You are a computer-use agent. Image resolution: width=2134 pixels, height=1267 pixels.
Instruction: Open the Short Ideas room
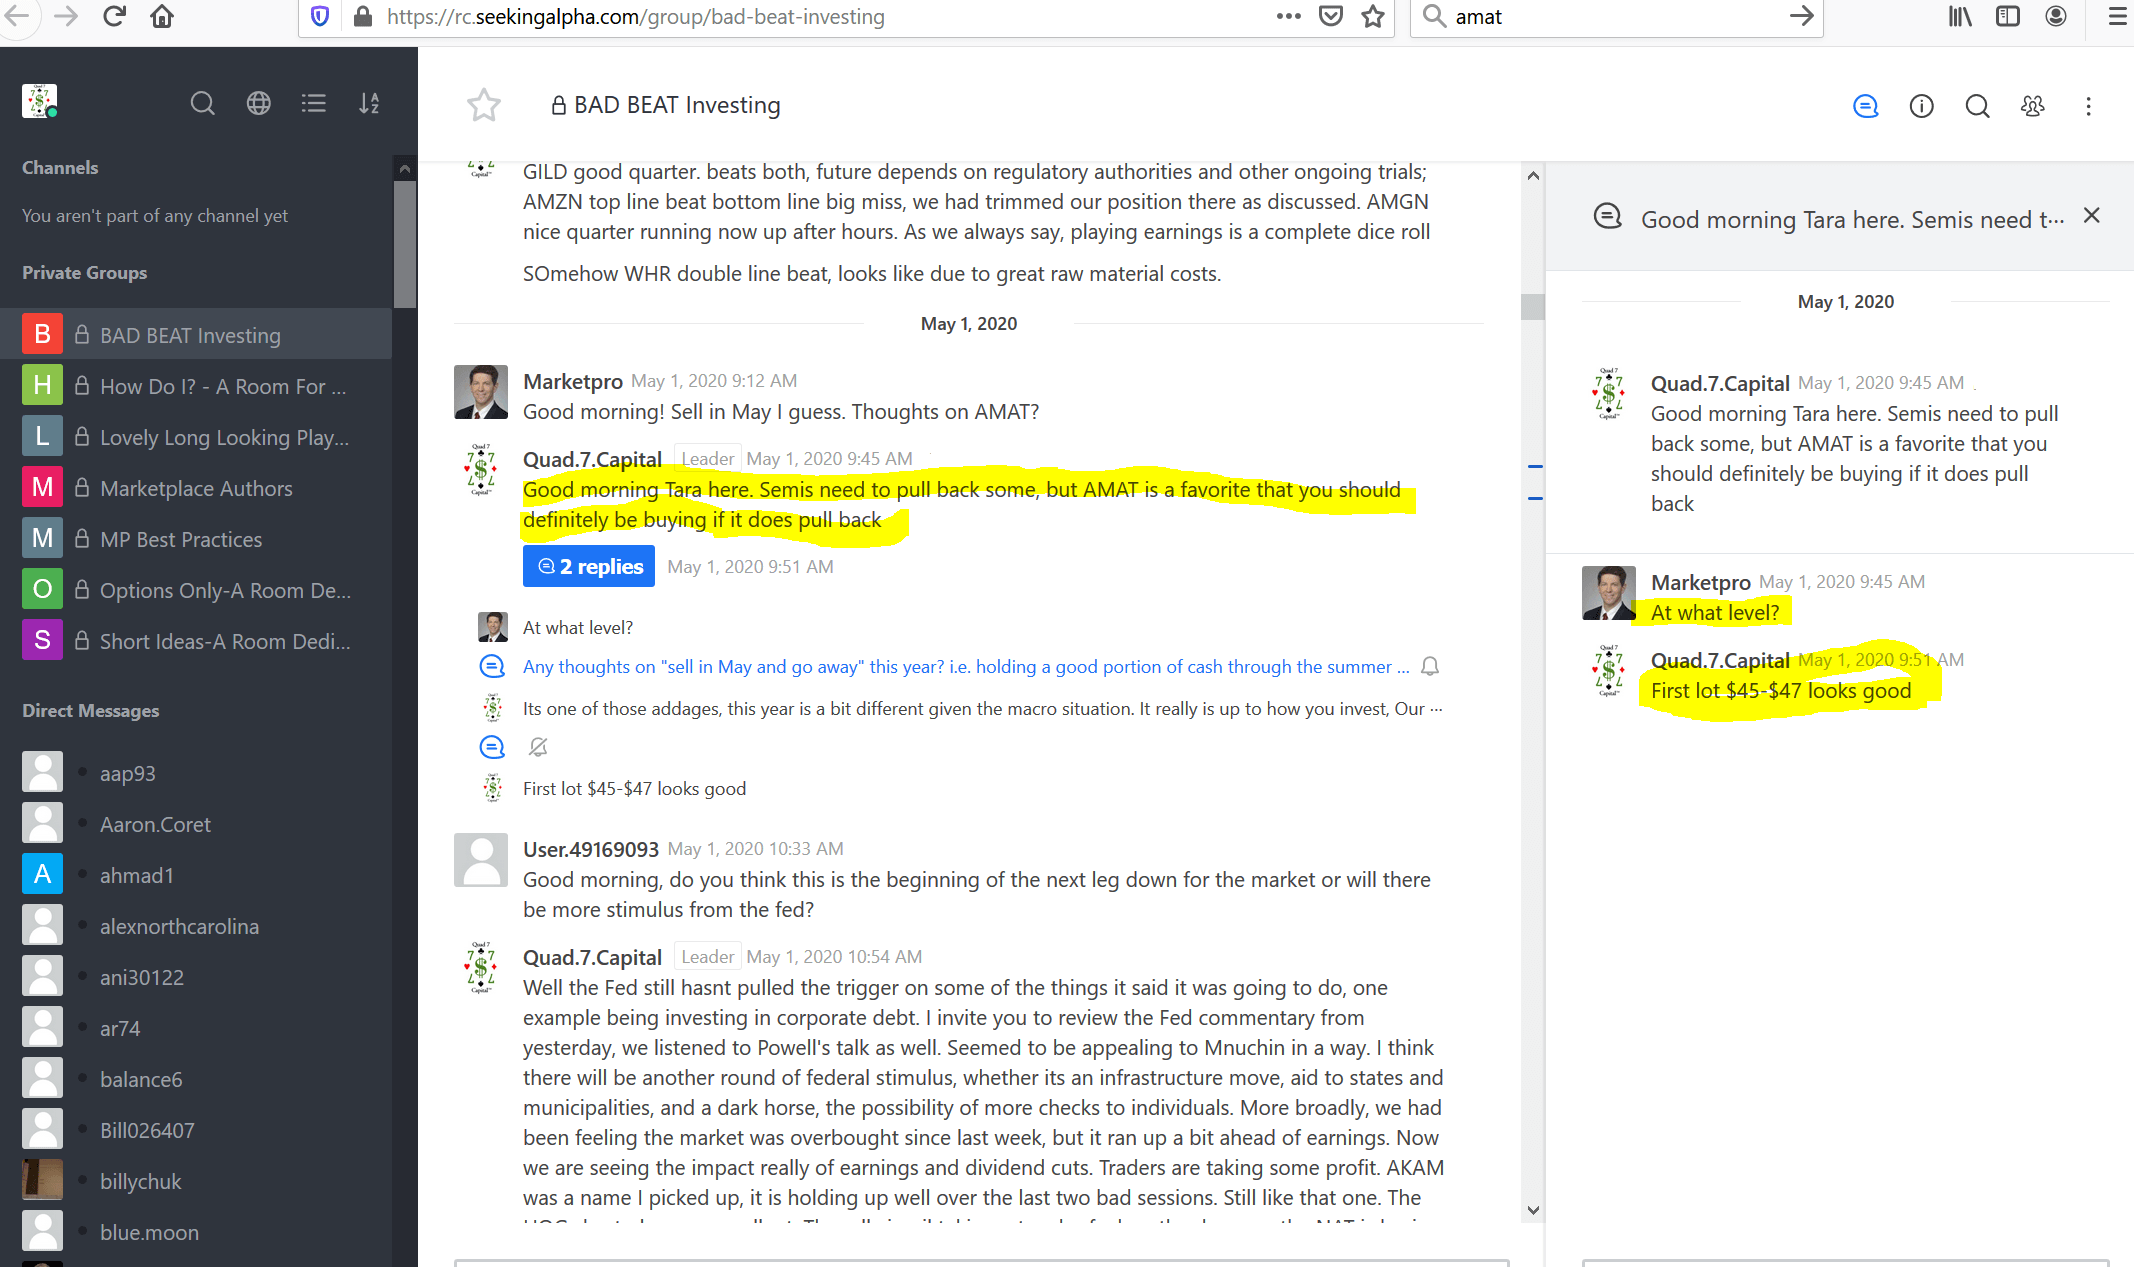pyautogui.click(x=196, y=640)
